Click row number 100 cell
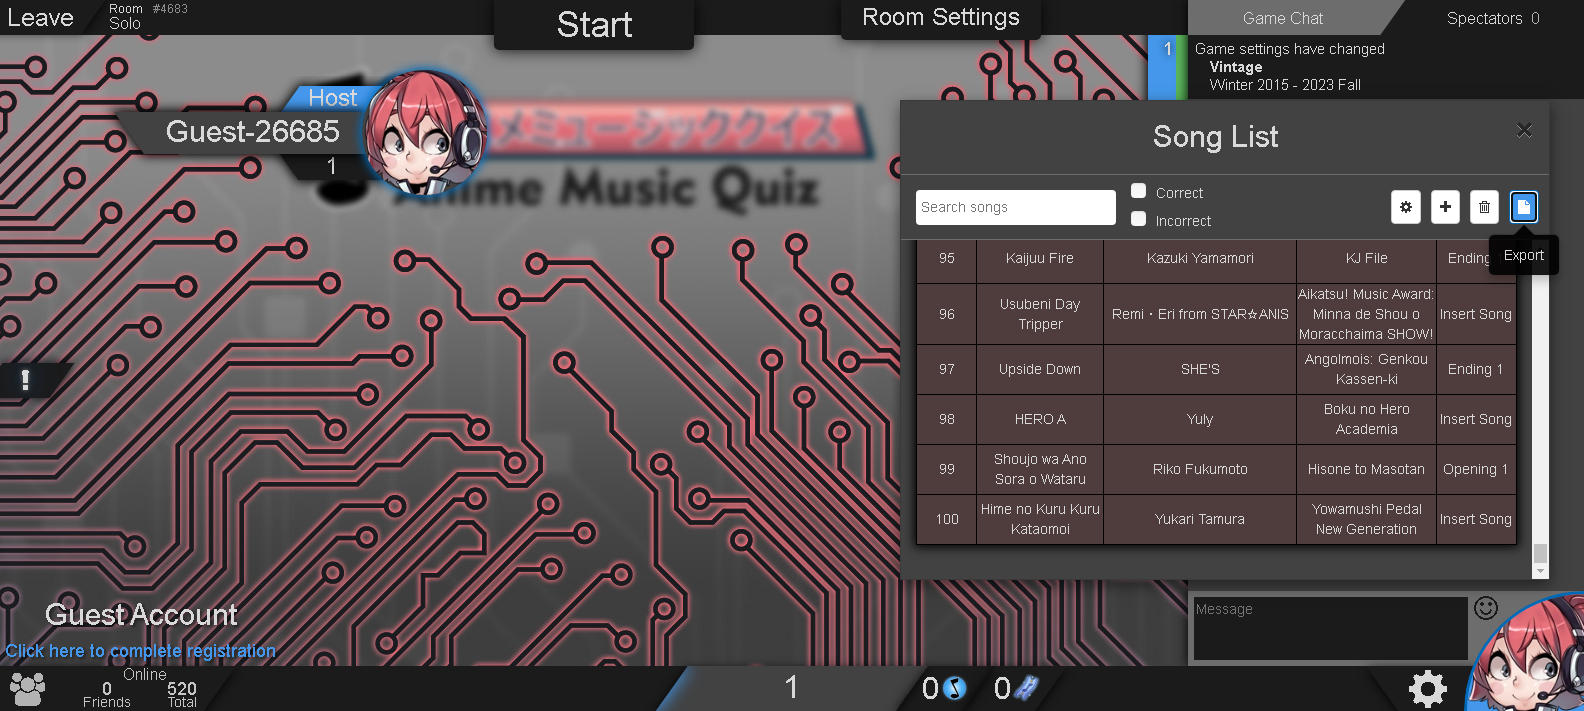The image size is (1584, 711). (947, 519)
